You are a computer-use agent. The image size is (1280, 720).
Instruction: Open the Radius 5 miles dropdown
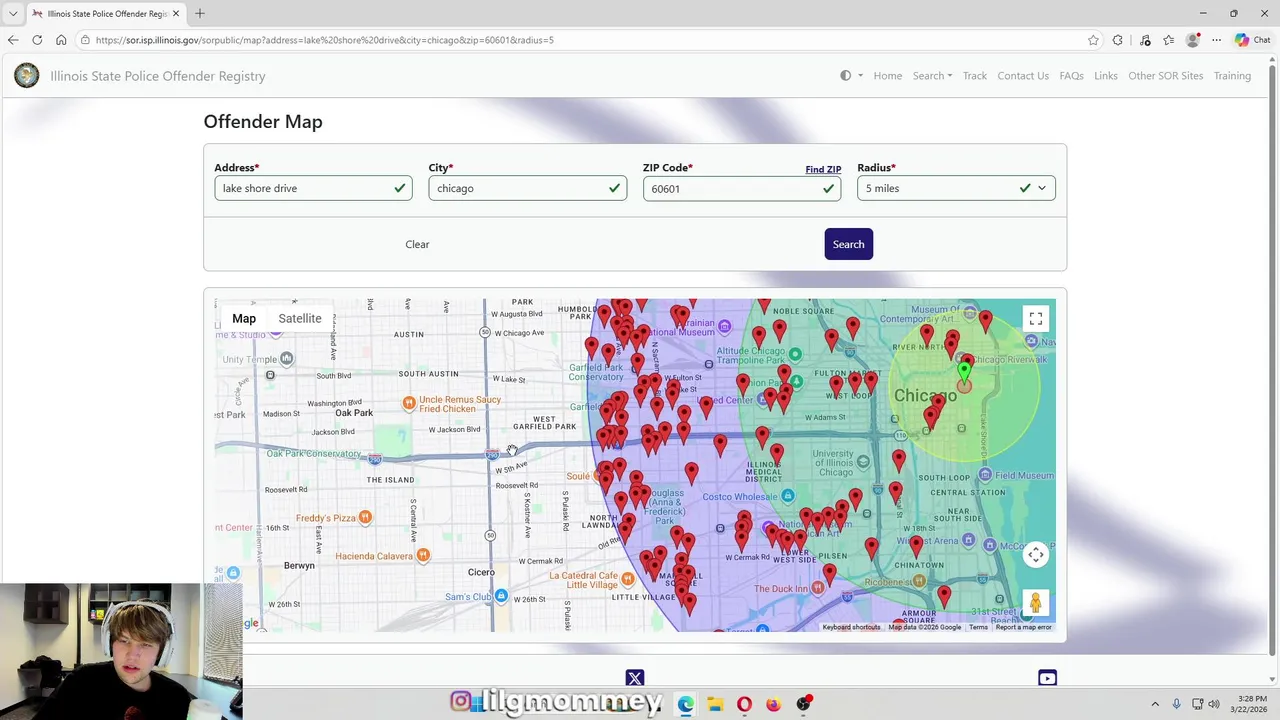[956, 188]
